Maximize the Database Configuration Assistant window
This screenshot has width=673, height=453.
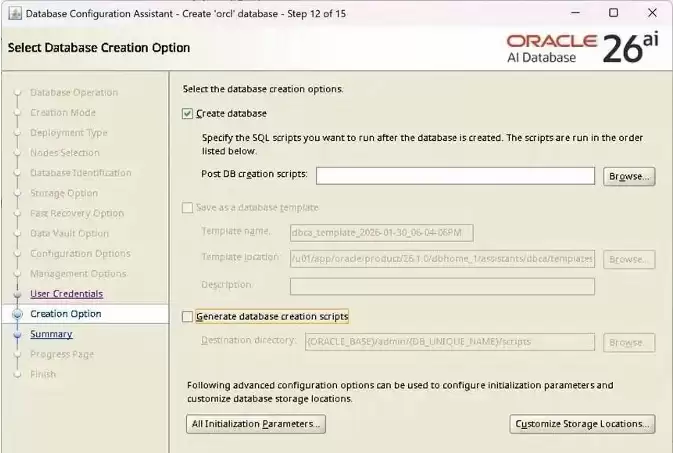point(614,13)
